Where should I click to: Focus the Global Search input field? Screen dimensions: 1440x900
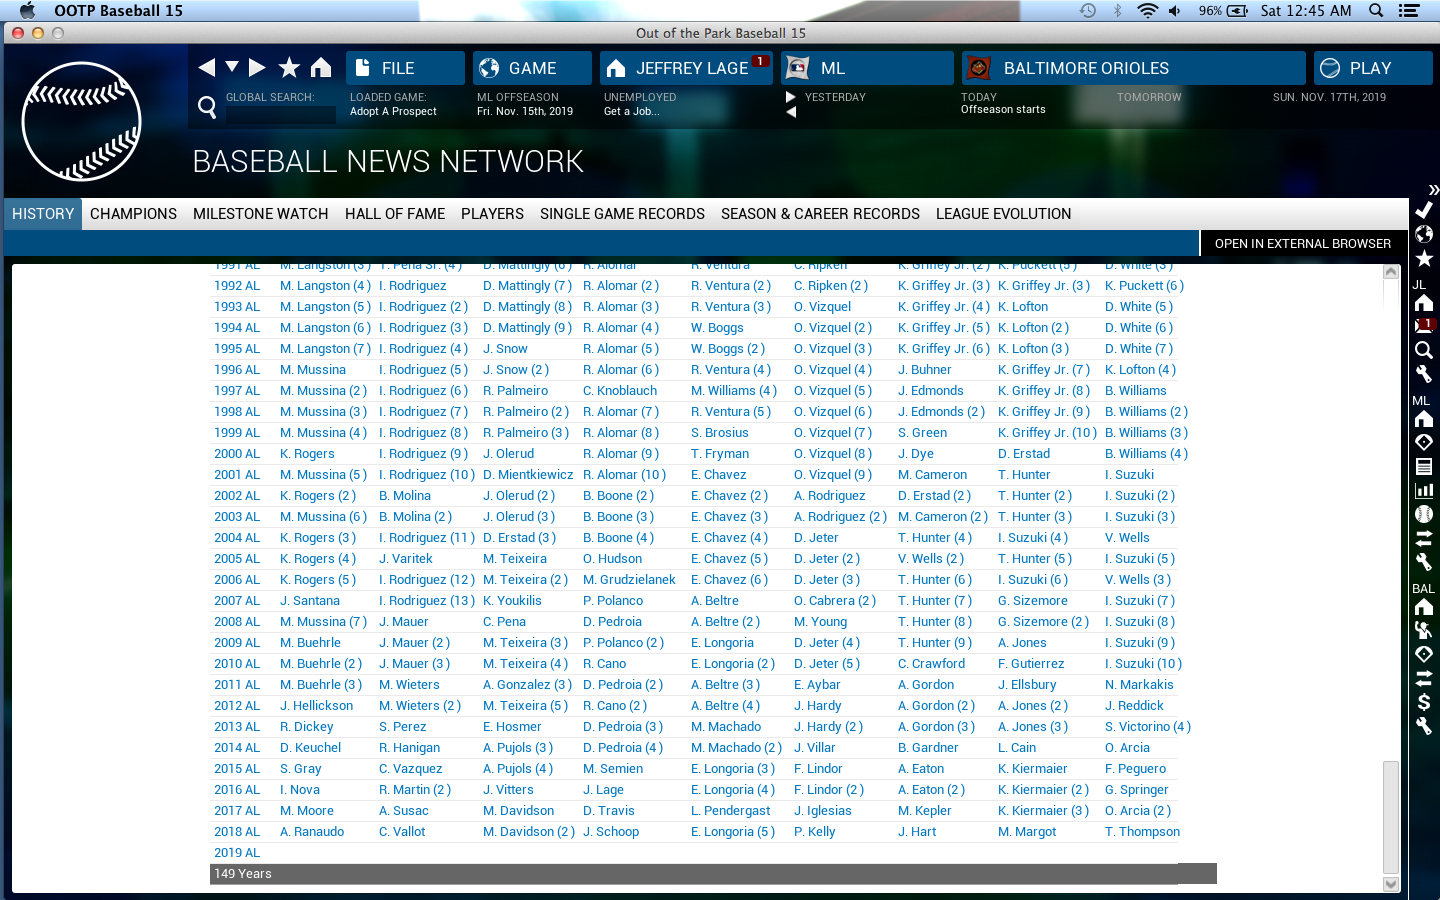pyautogui.click(x=281, y=114)
